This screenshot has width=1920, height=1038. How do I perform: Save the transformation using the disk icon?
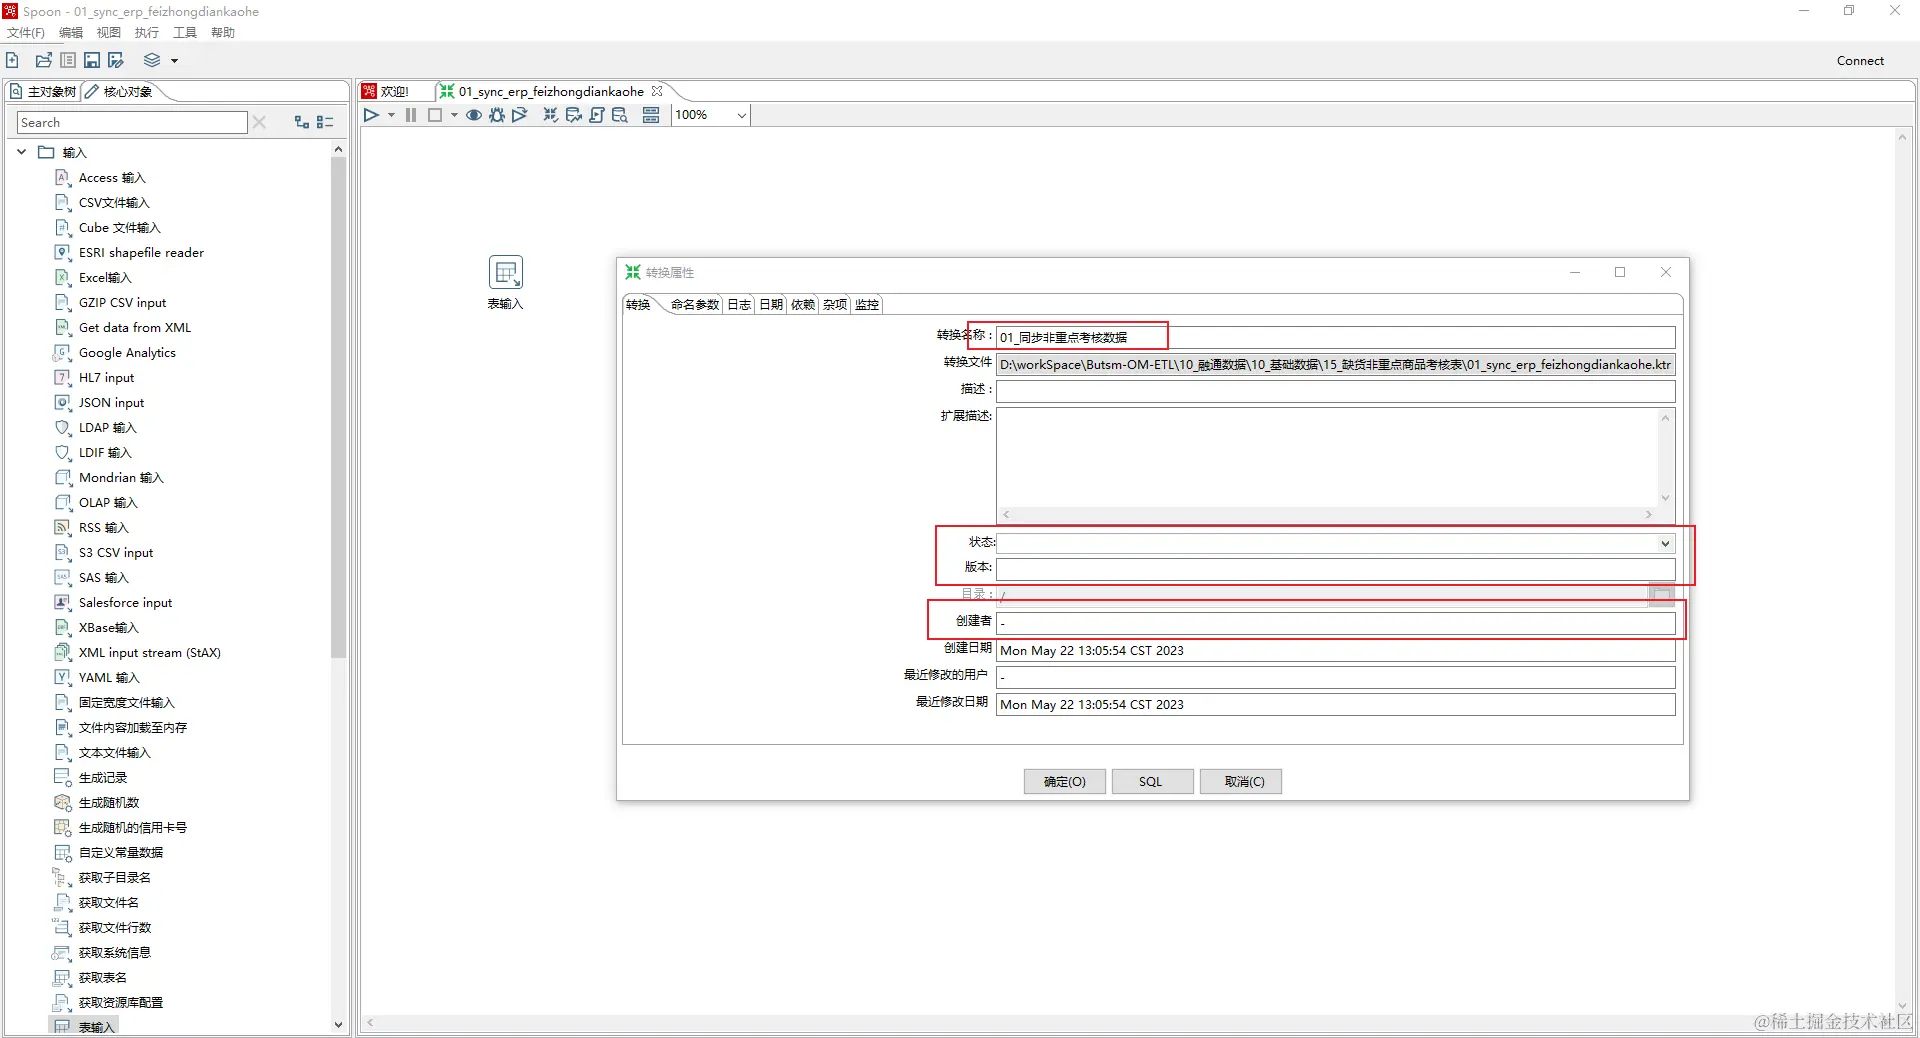click(x=92, y=60)
